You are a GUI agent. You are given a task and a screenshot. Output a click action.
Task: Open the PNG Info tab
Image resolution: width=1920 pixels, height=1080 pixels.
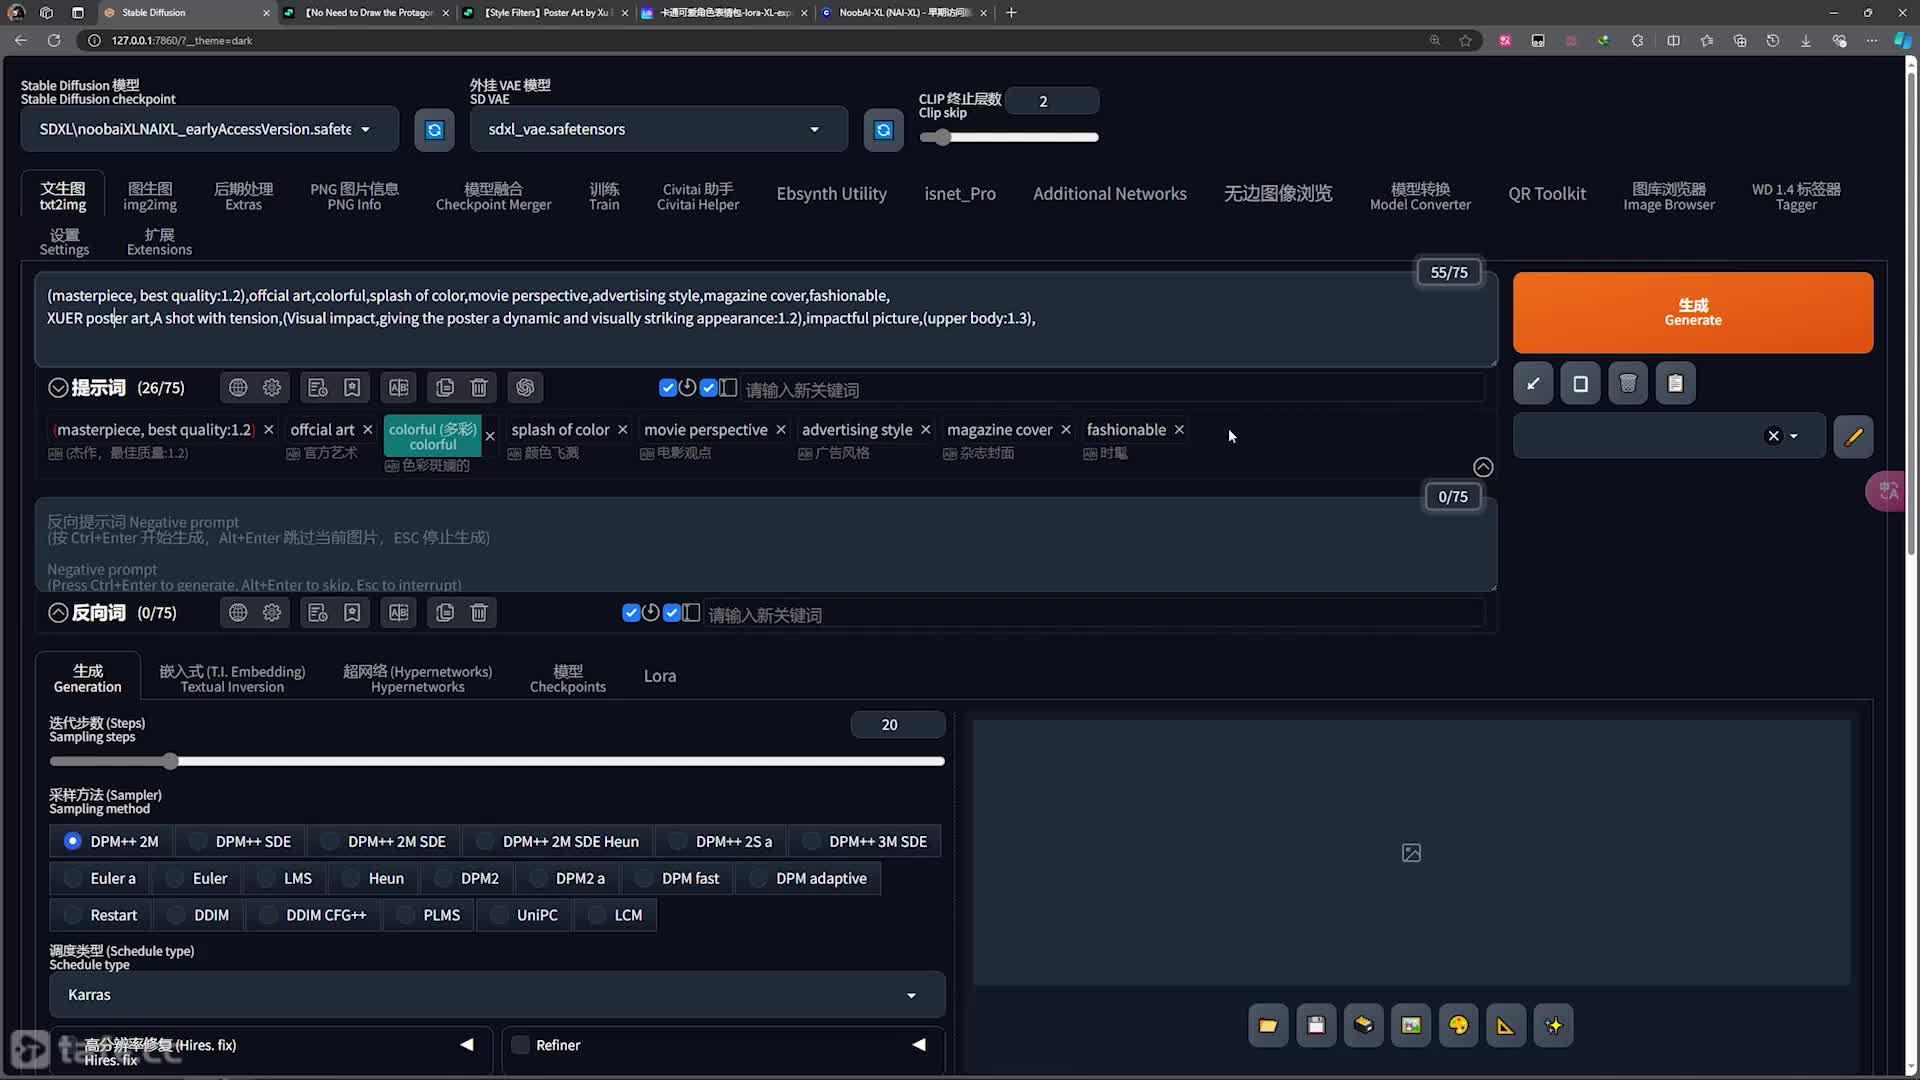coord(354,196)
